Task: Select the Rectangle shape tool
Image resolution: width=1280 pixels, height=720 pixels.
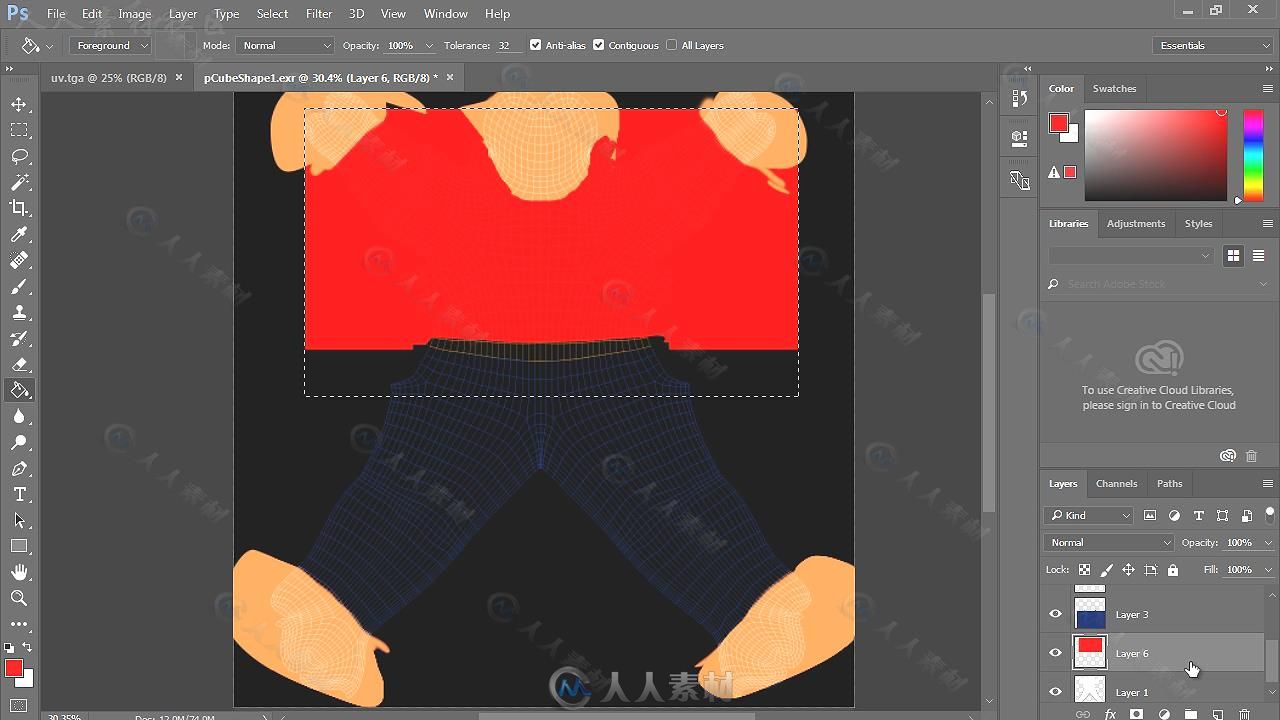Action: click(19, 547)
